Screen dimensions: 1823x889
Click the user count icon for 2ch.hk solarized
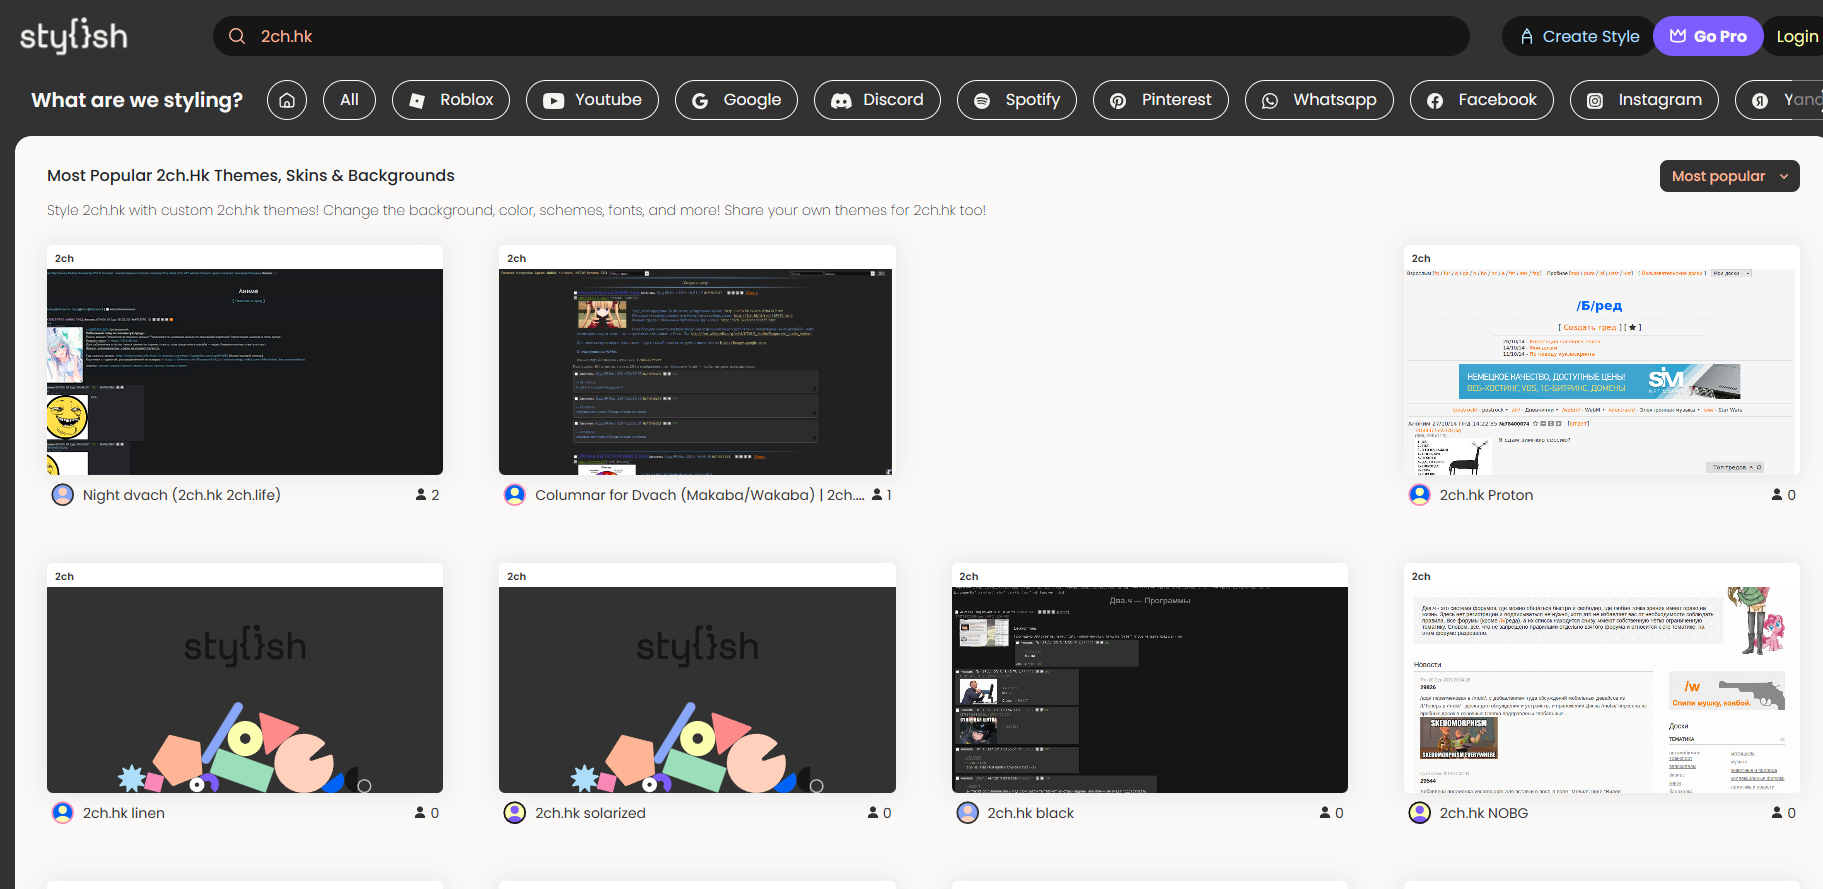[x=873, y=813]
